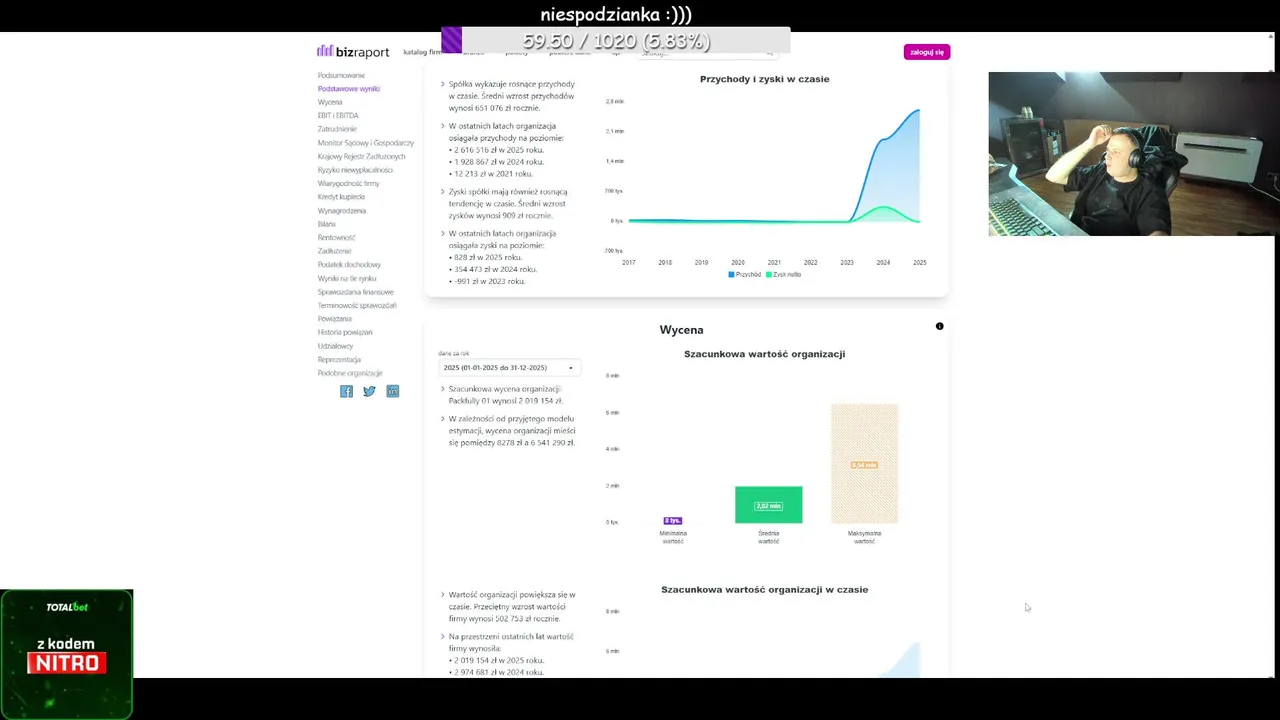Jump to Wycena in the sidebar
Image resolution: width=1280 pixels, height=720 pixels.
tap(330, 102)
